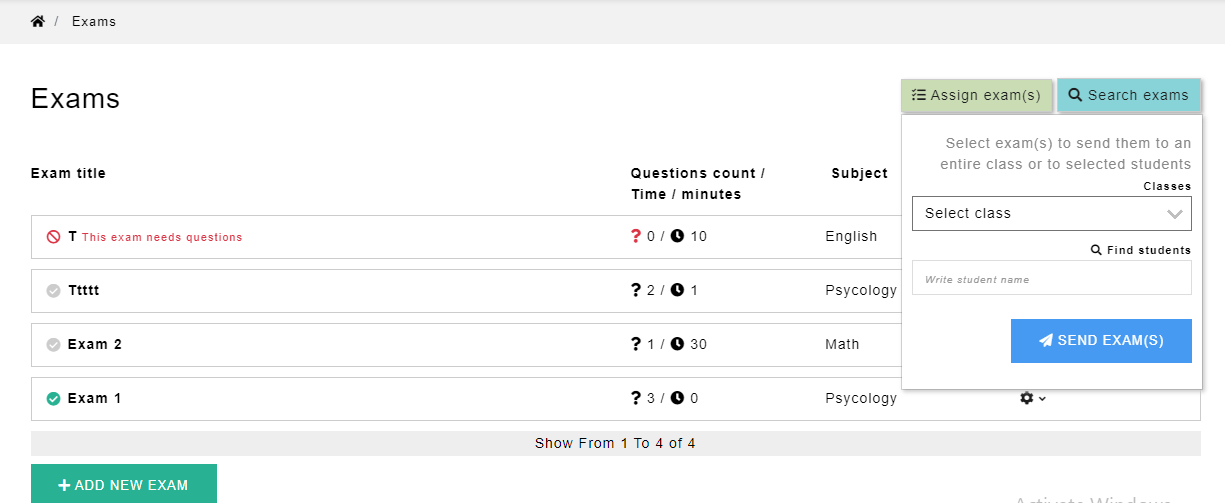Screen dimensions: 1225x503
Task: Toggle the green check icon for Exam 1
Action: [x=54, y=399]
